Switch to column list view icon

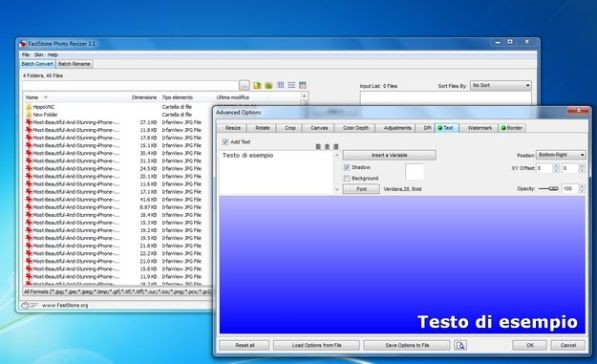281,85
